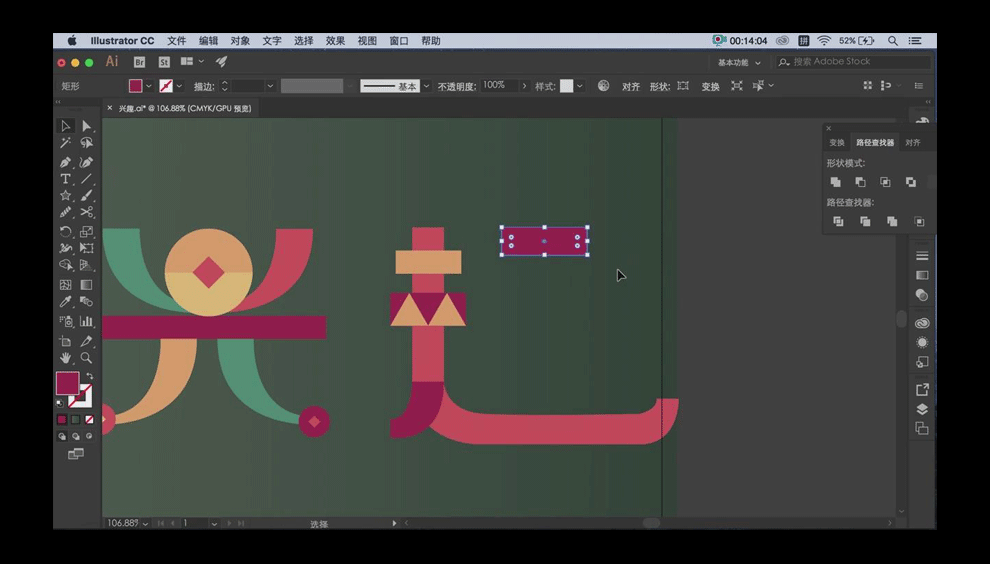Click the Minus Front shape mode icon
This screenshot has height=564, width=990.
860,182
